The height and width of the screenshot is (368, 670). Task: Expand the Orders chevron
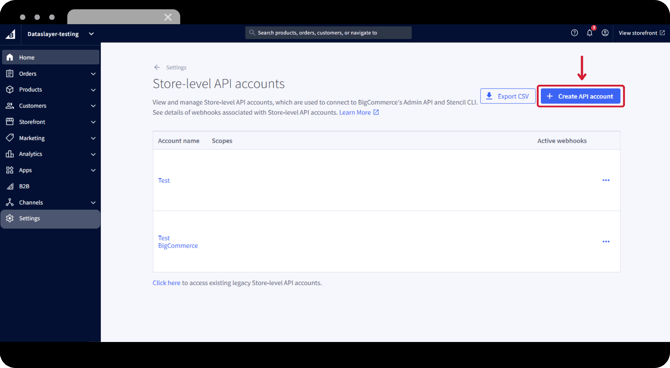93,74
